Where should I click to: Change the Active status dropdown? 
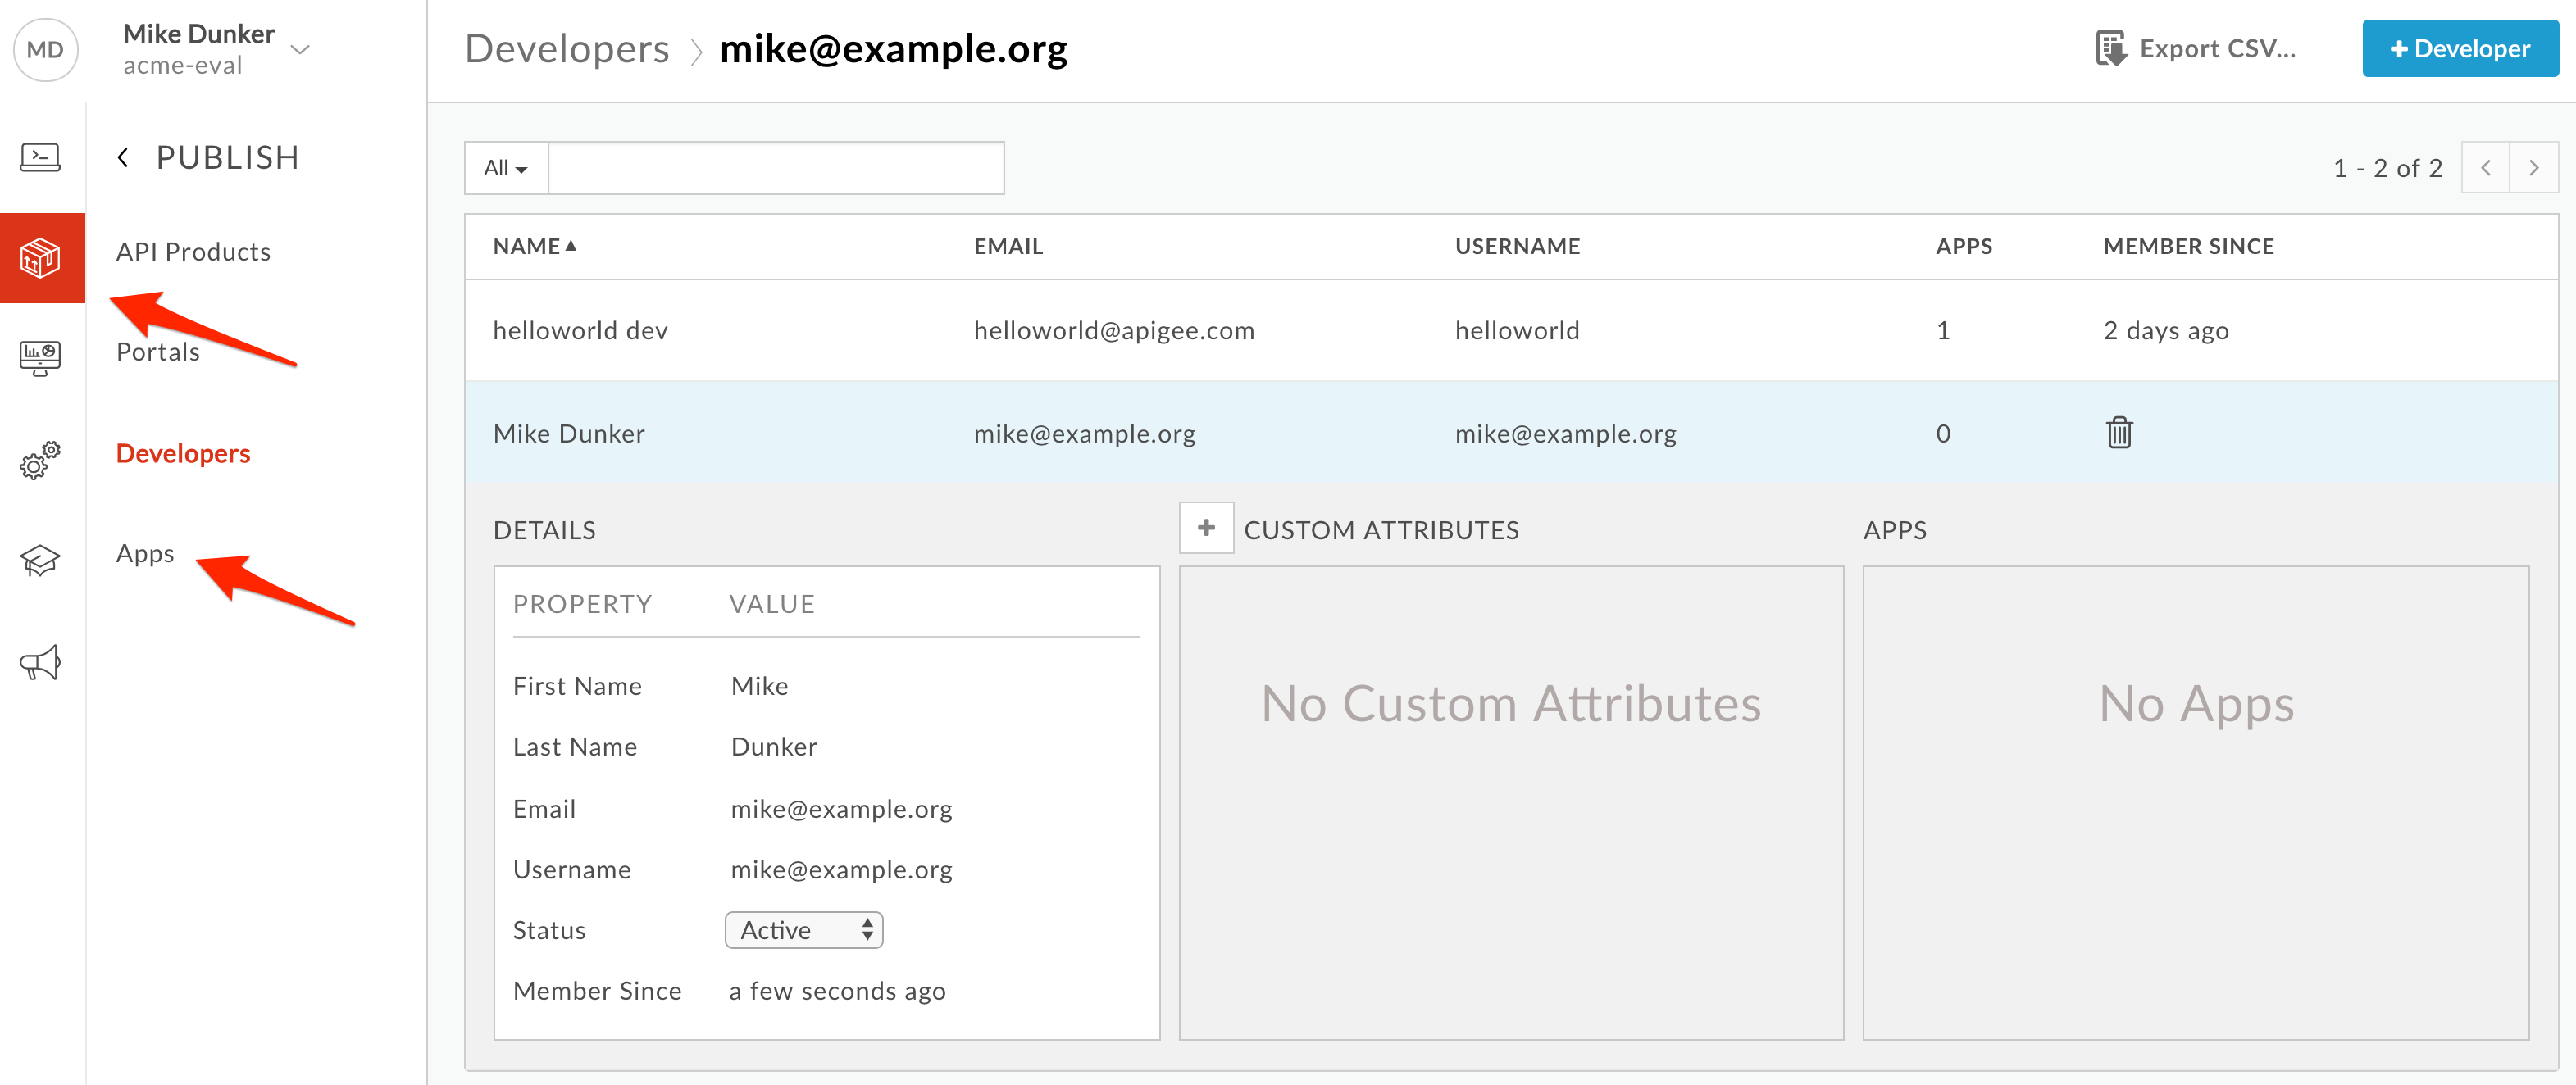pyautogui.click(x=804, y=930)
